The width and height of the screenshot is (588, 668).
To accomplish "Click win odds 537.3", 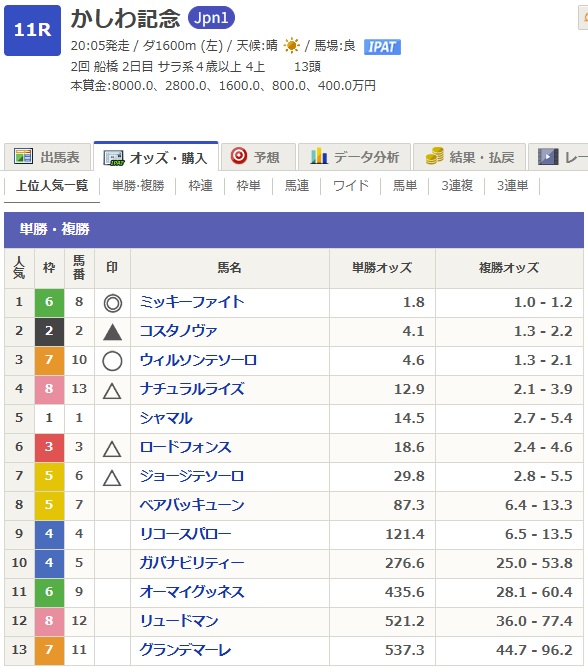I will pos(405,650).
